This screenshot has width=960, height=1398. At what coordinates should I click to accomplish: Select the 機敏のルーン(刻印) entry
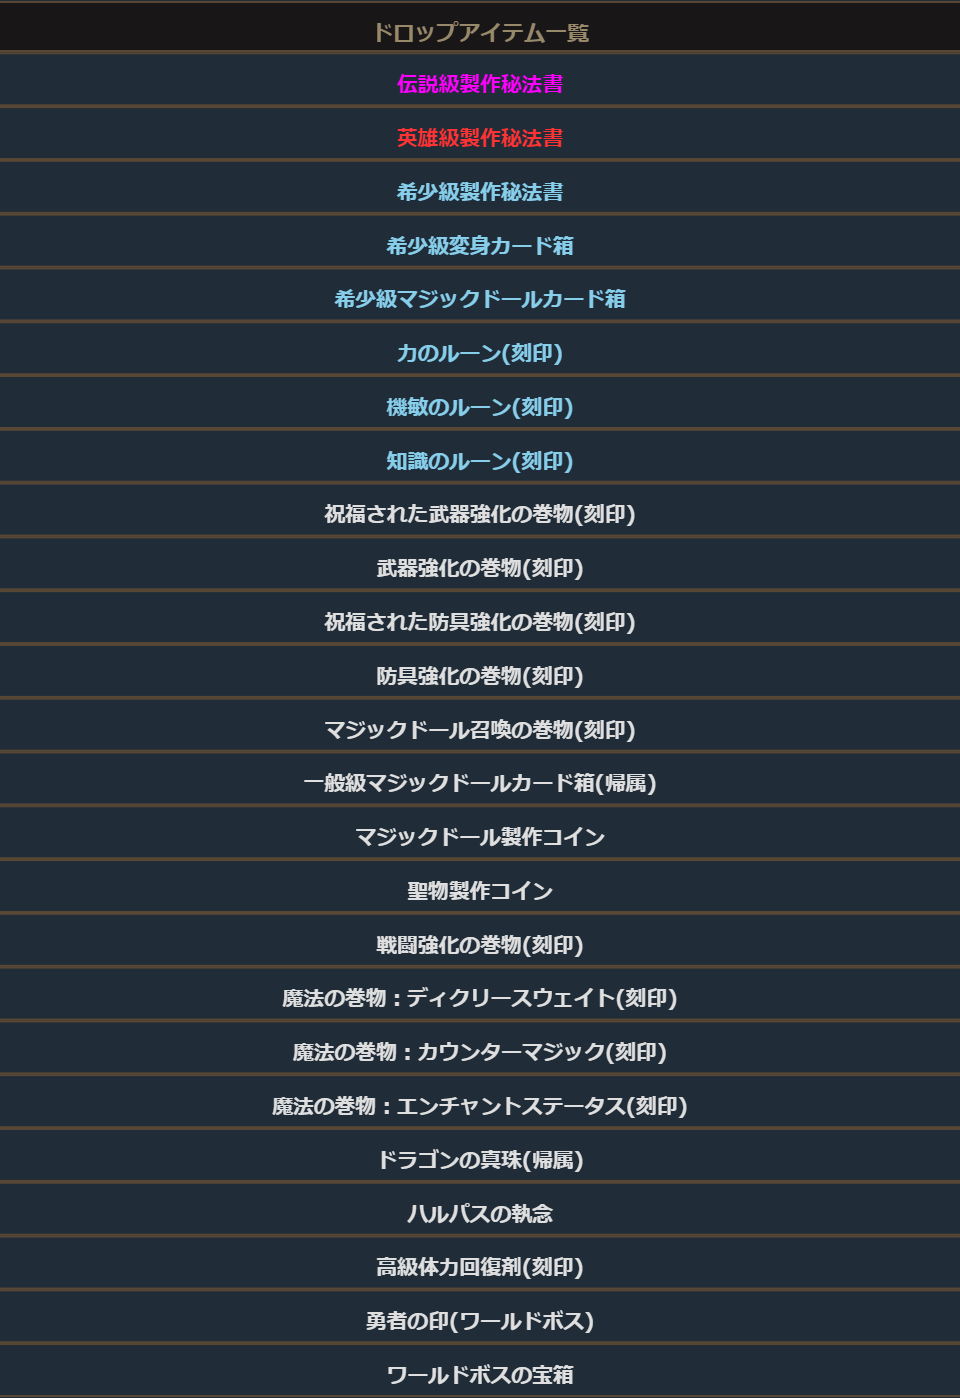click(x=480, y=407)
